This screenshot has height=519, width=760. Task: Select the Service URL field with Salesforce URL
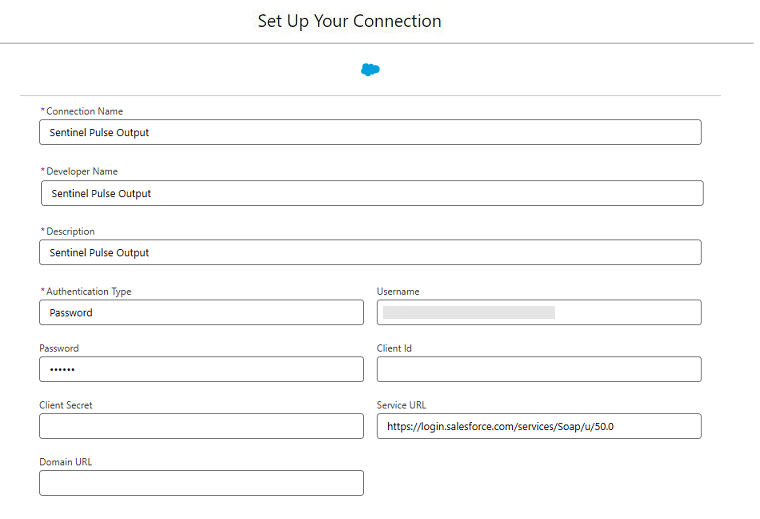pos(539,426)
